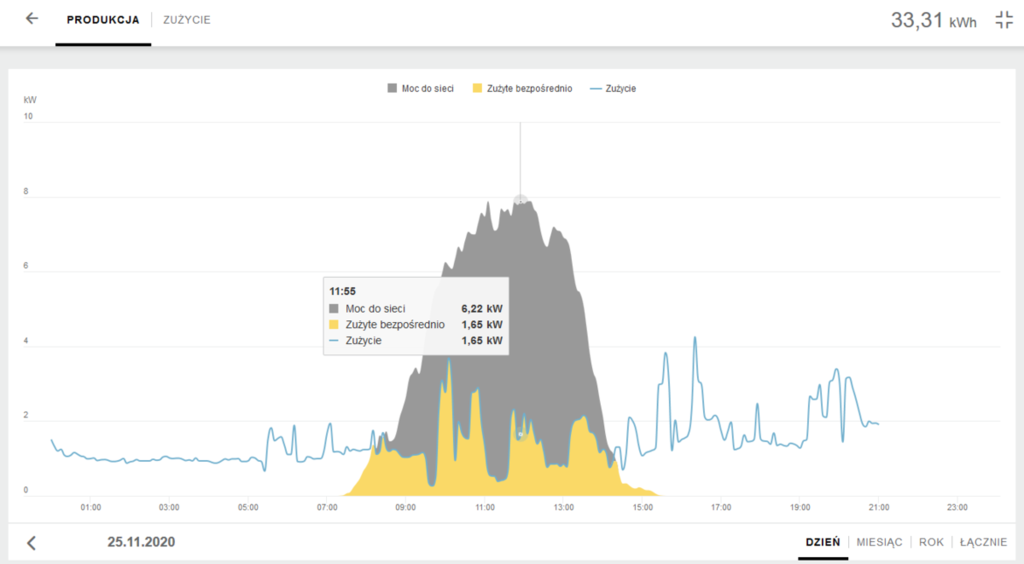Click the yellow Zużyte bezpośrednio legend swatch
1024x564 pixels.
(x=478, y=89)
